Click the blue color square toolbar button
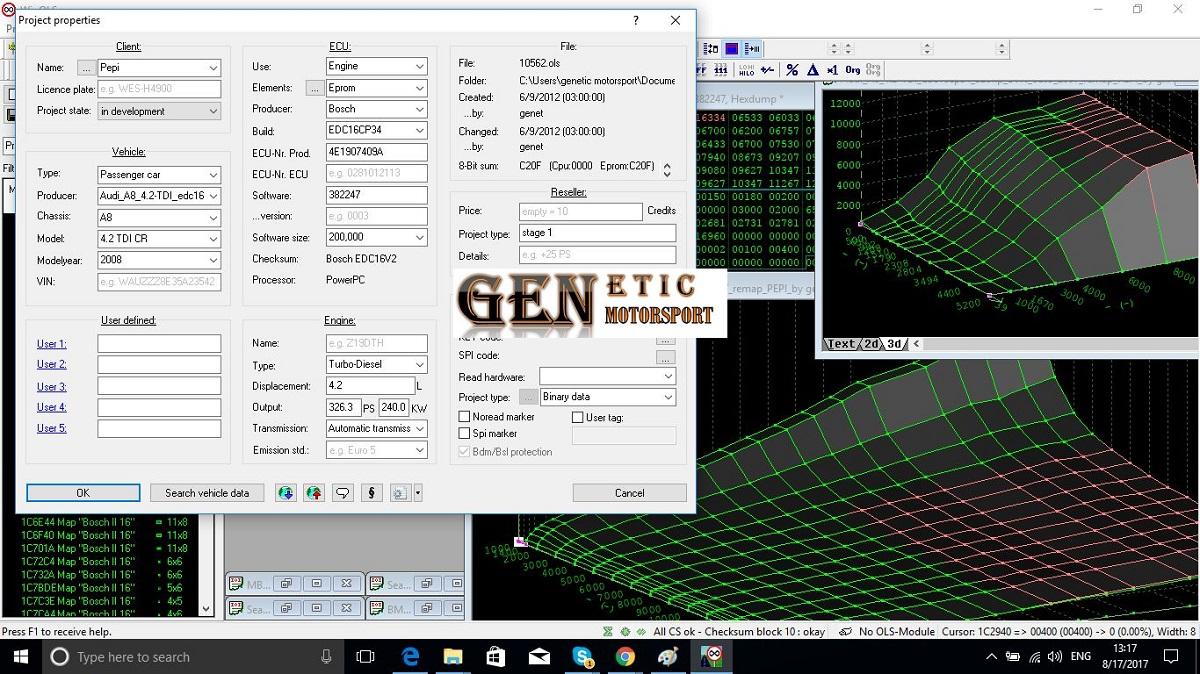The image size is (1200, 674). (732, 48)
